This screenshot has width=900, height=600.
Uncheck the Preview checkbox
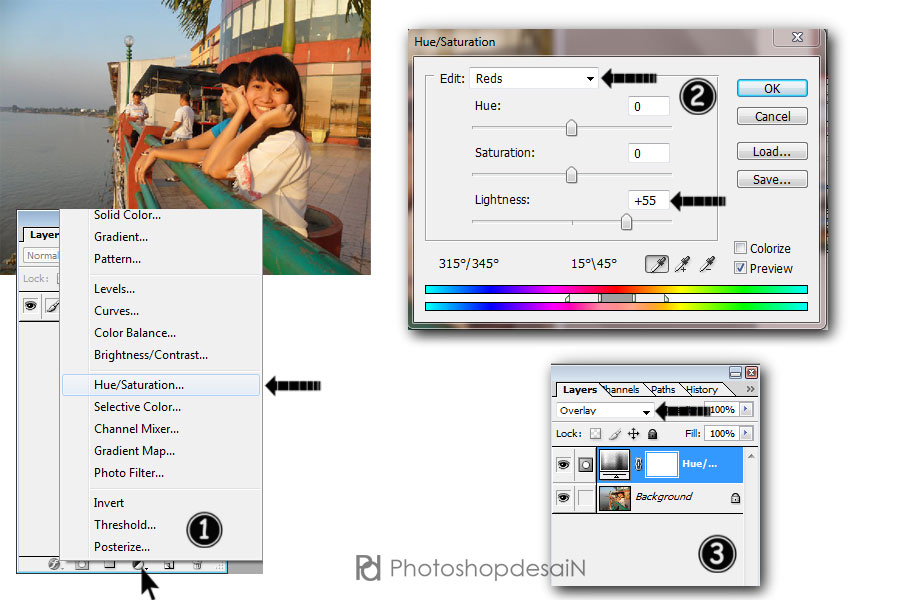tap(740, 268)
